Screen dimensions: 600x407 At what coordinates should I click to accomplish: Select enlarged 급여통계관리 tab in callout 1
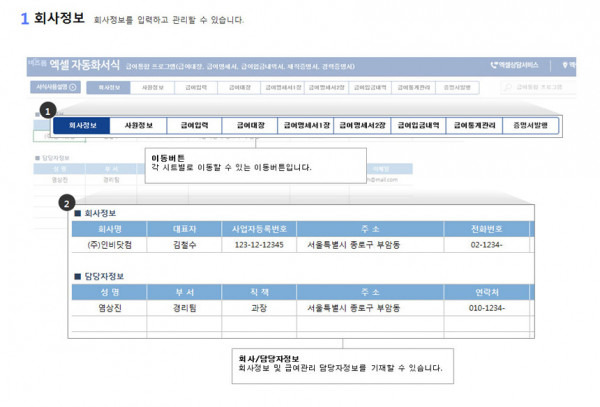(474, 125)
